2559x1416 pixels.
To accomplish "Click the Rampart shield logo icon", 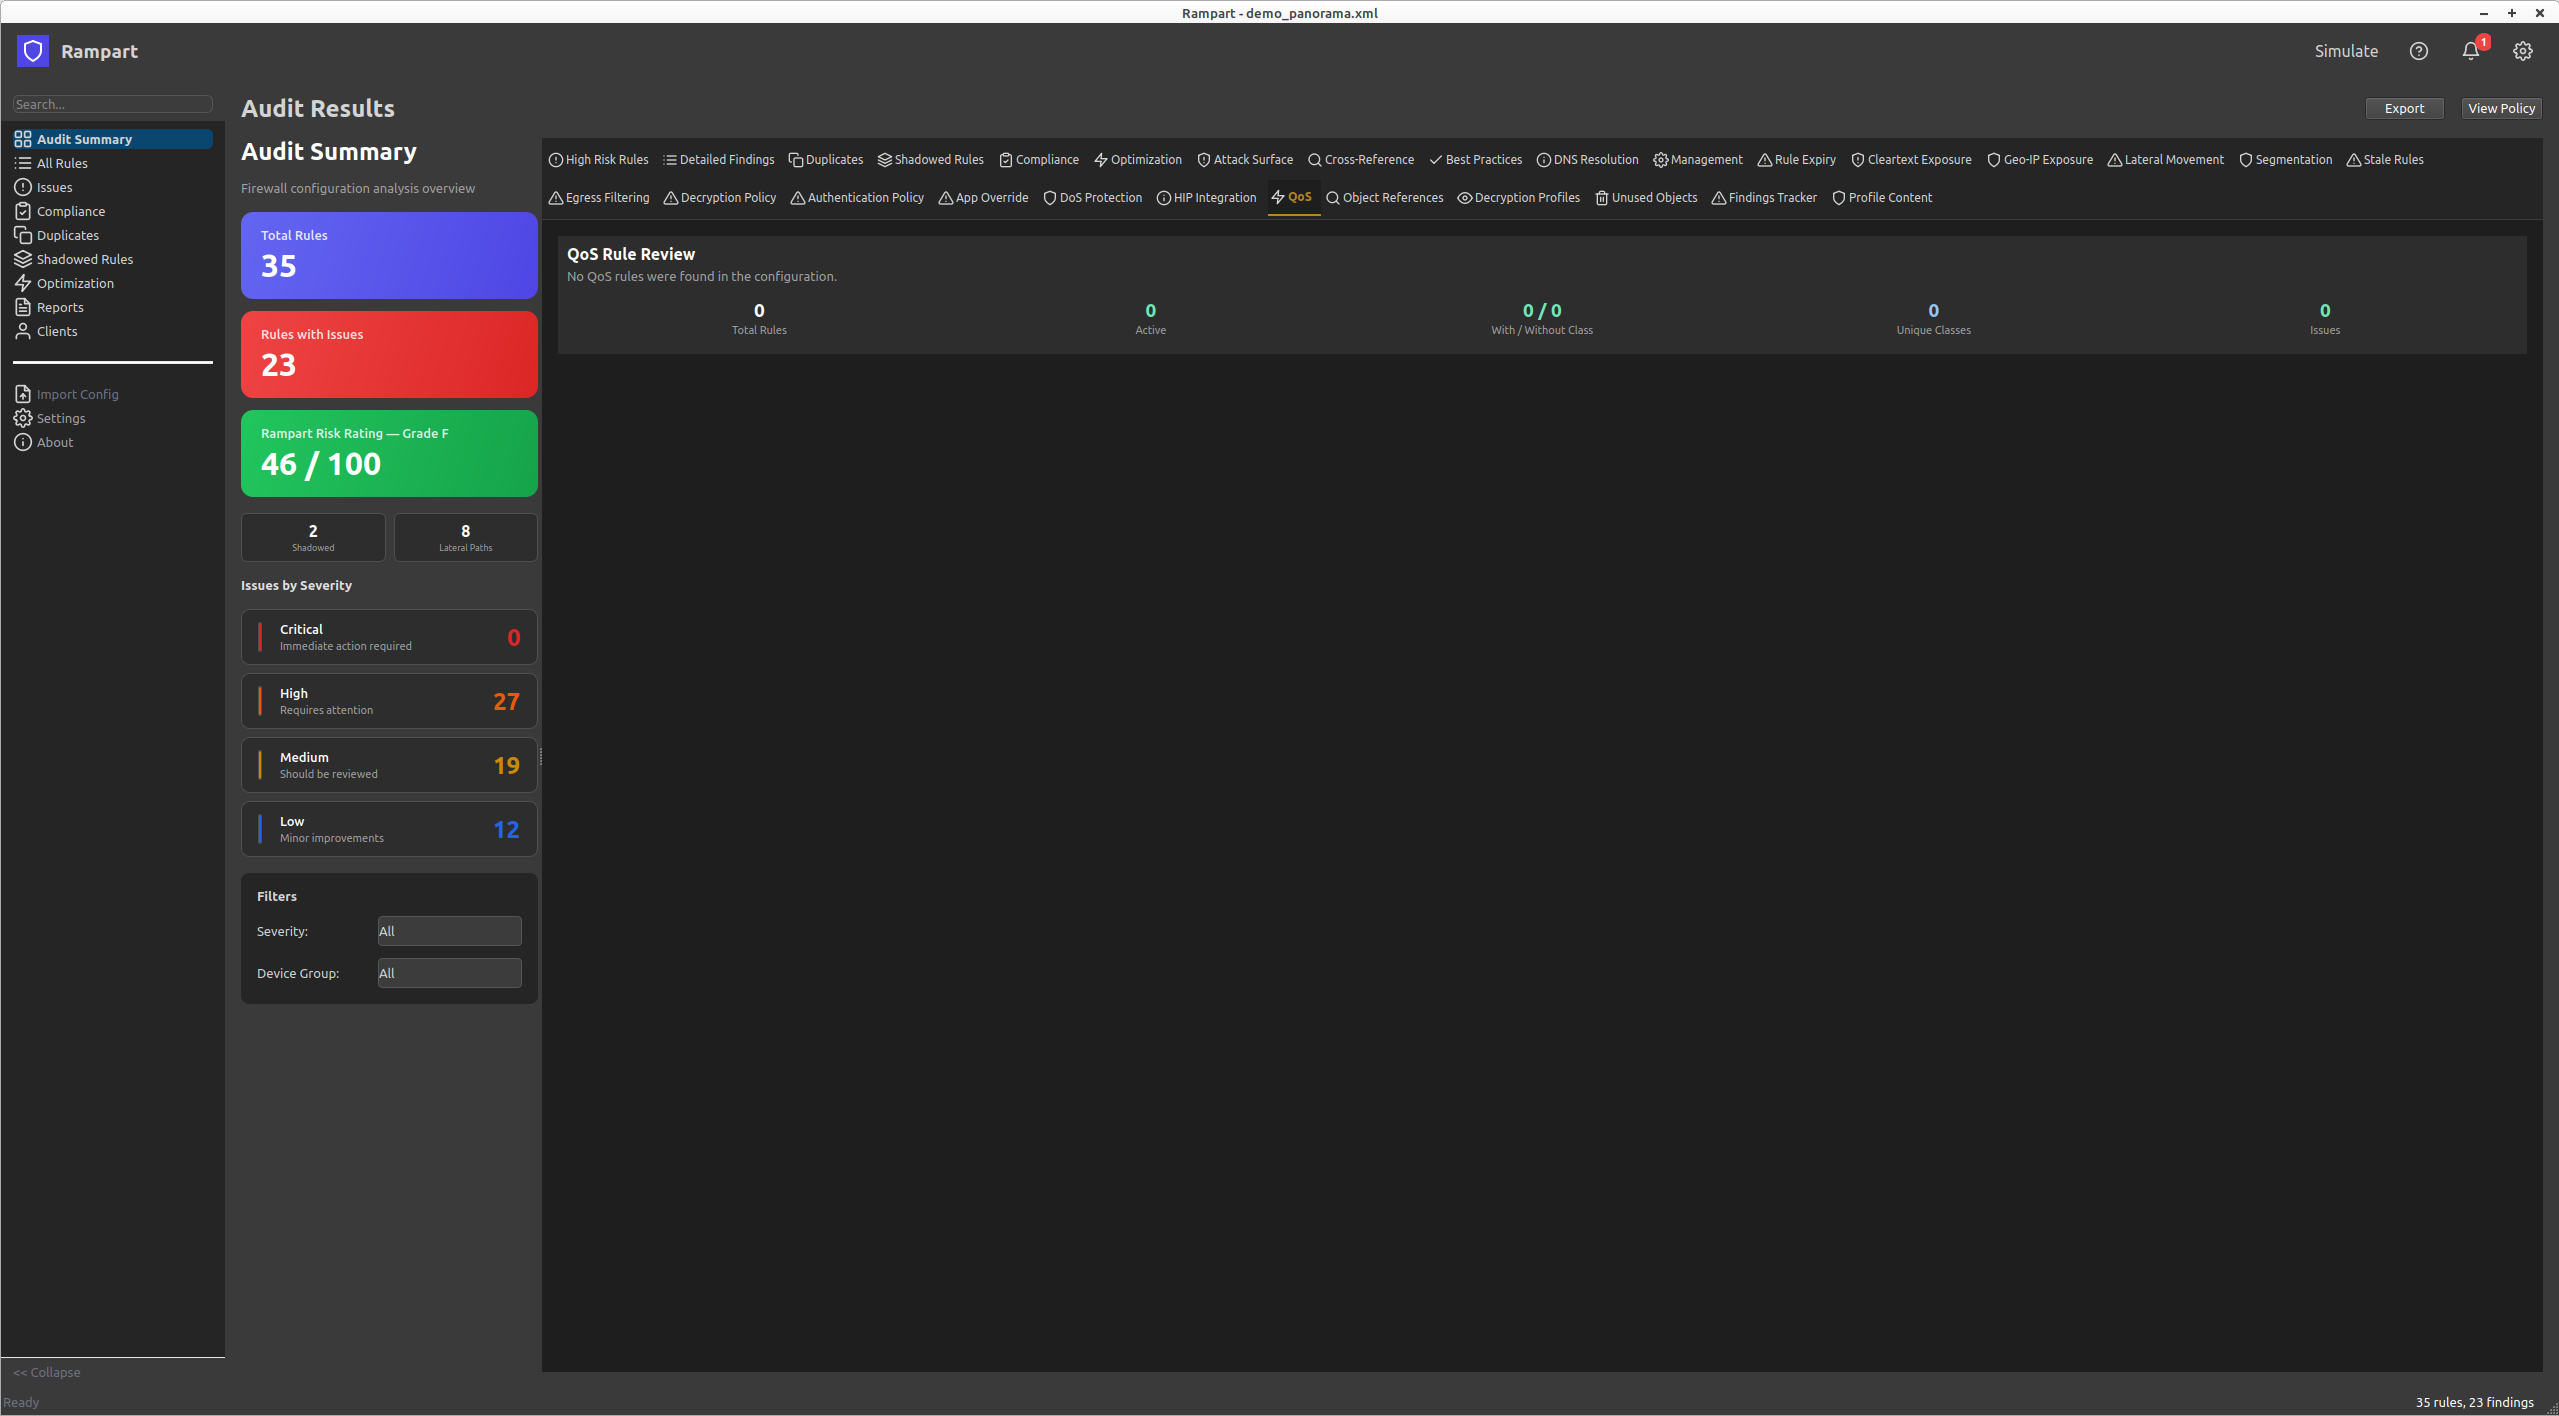I will coord(33,51).
